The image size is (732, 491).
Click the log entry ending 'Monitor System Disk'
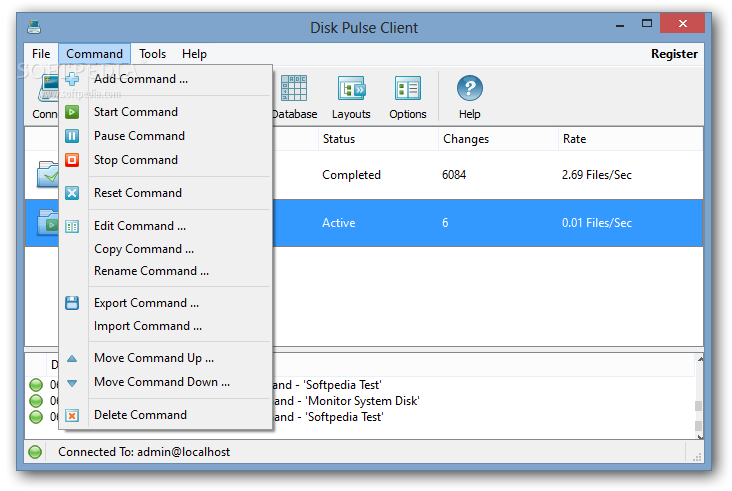(x=345, y=401)
